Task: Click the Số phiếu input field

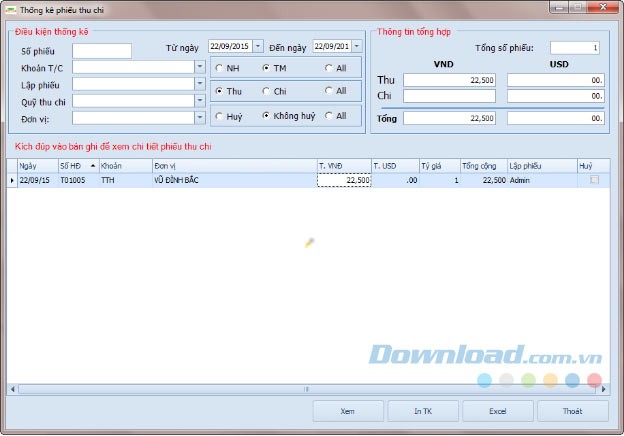Action: click(102, 51)
